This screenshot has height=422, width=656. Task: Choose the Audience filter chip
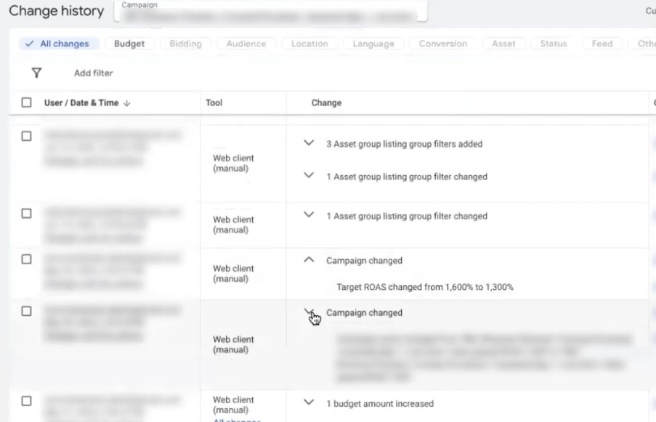246,44
